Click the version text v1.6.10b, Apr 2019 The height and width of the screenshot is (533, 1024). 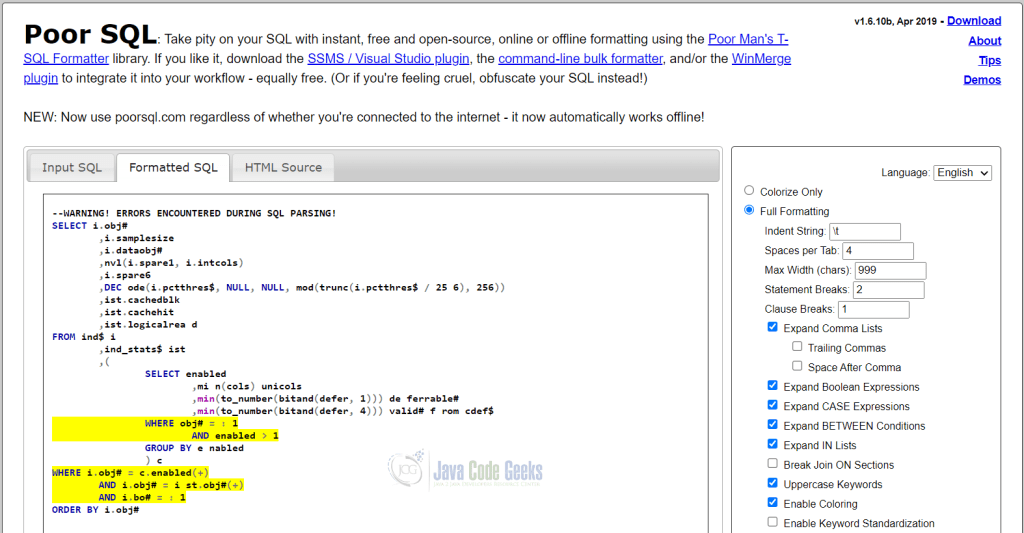click(x=895, y=22)
